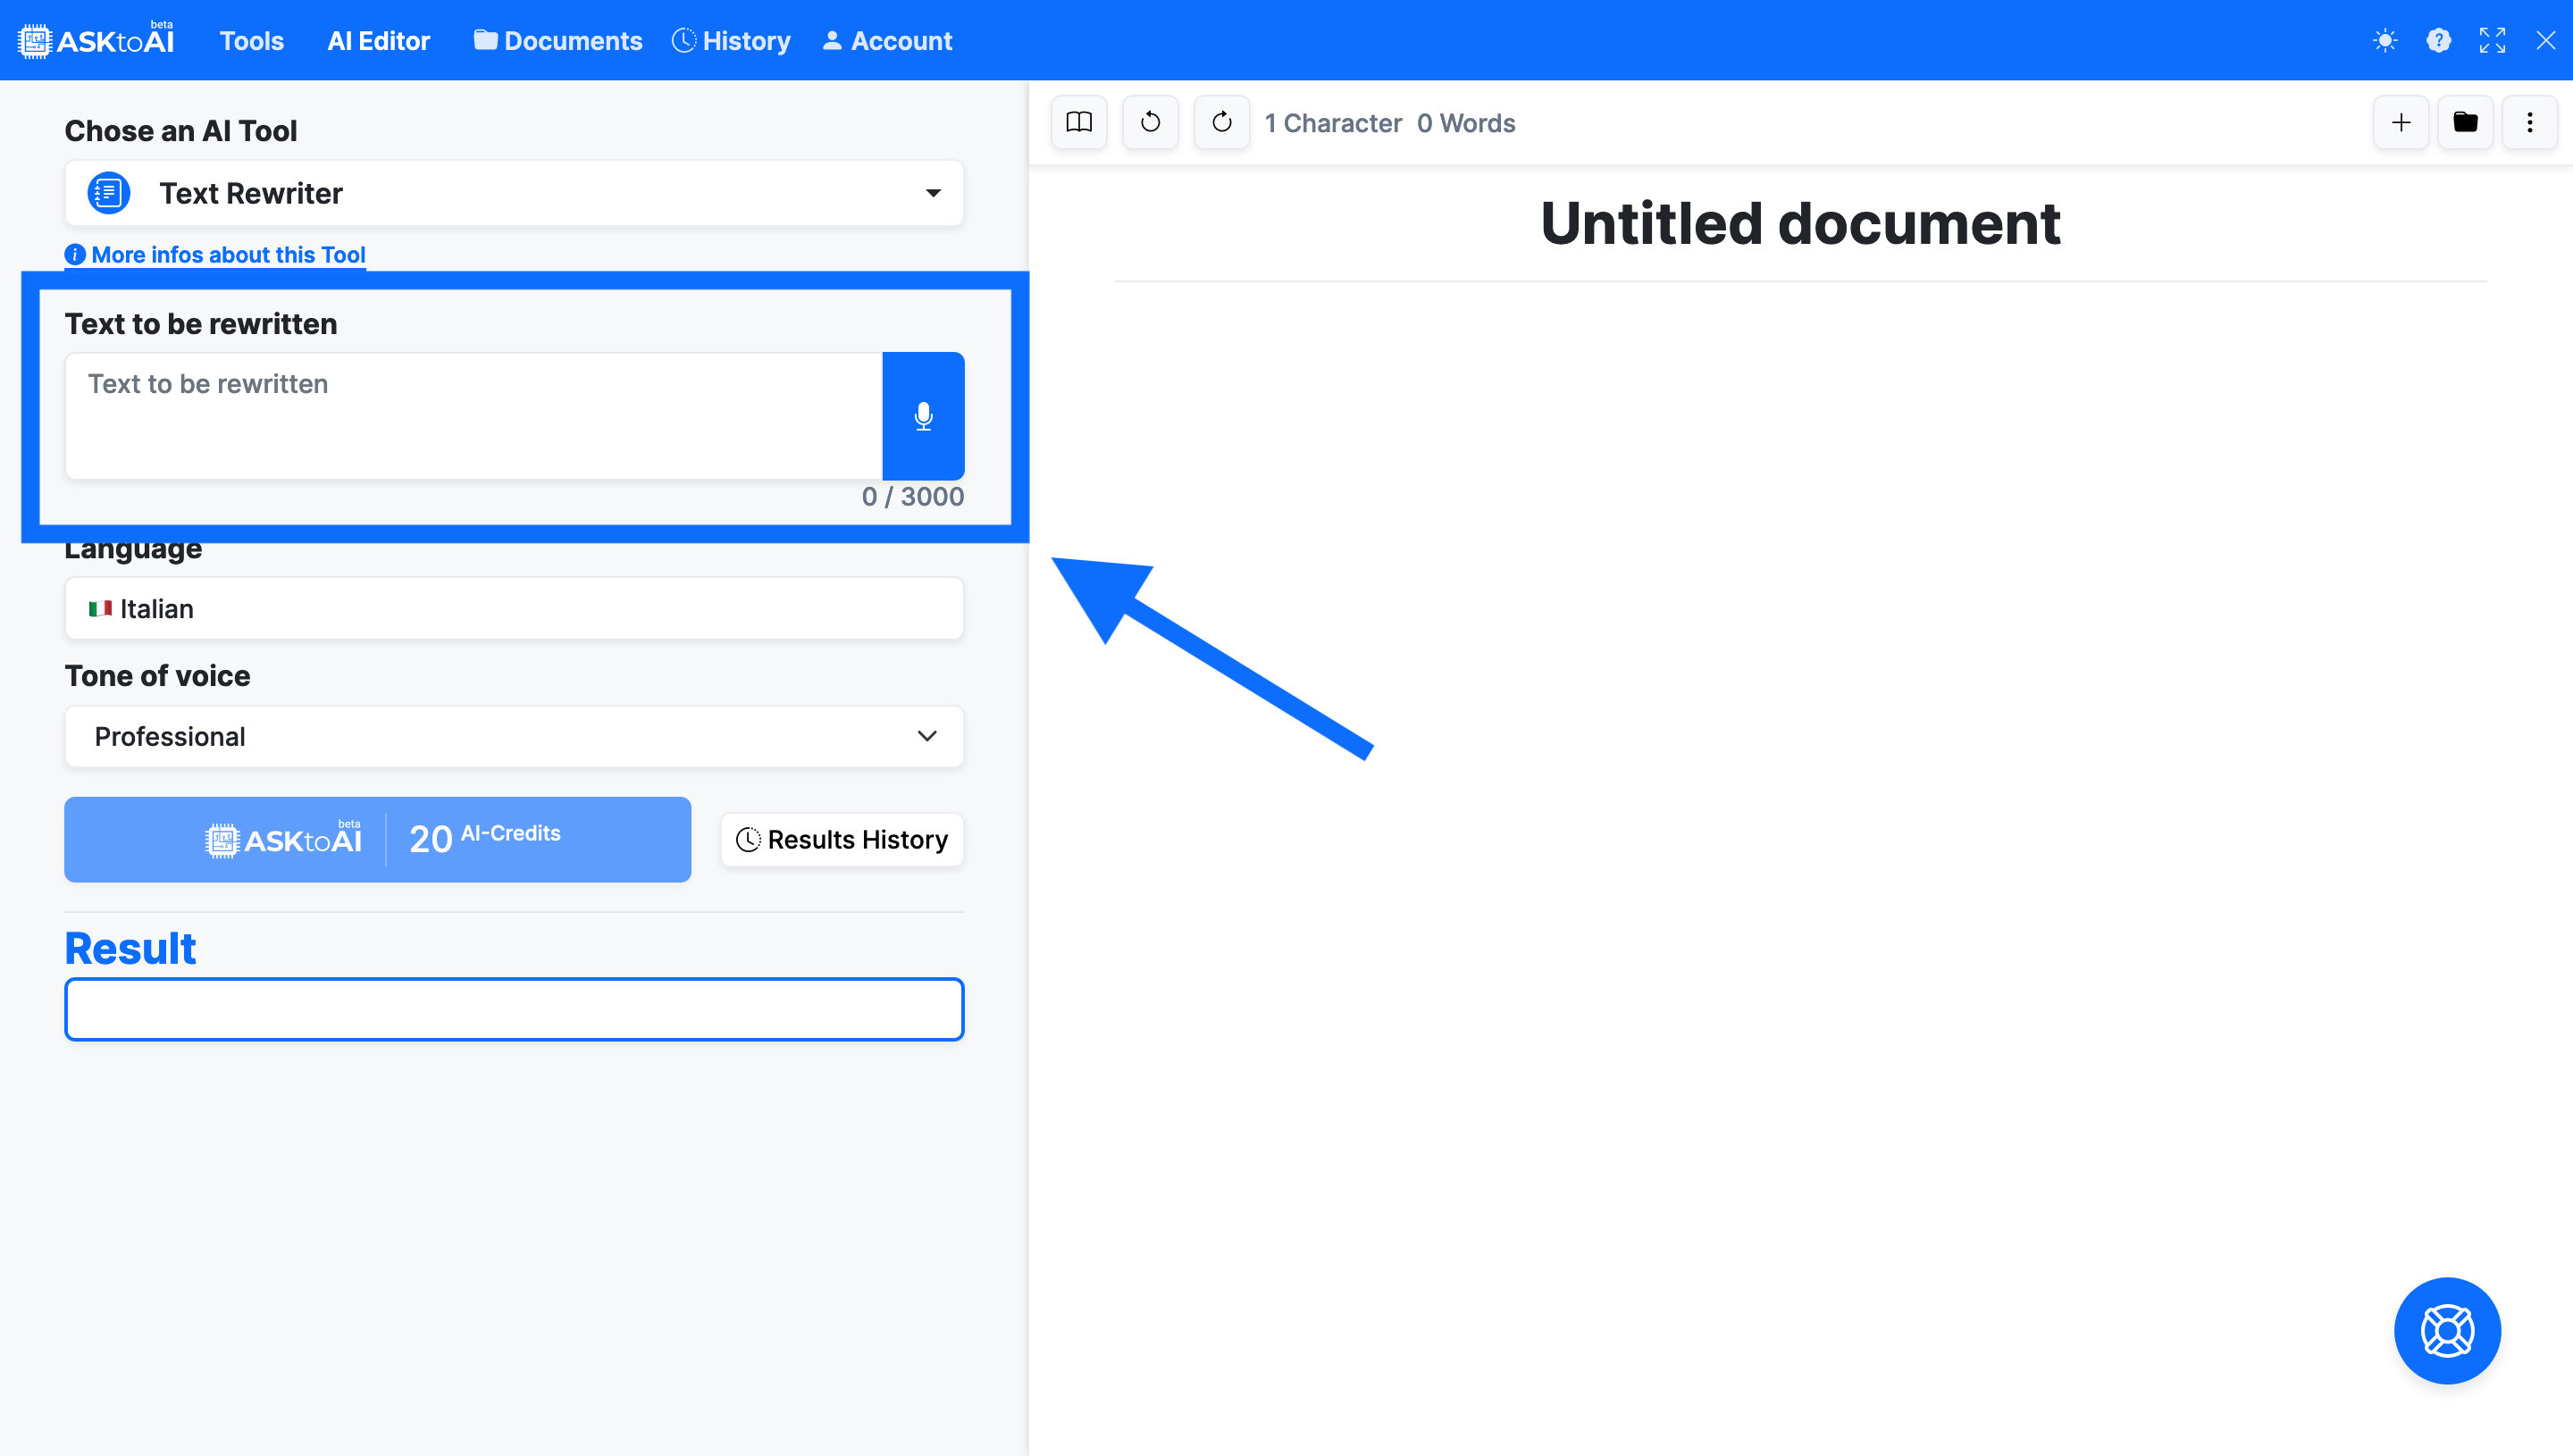Click the undo icon in the editor toolbar
2573x1456 pixels.
point(1150,122)
